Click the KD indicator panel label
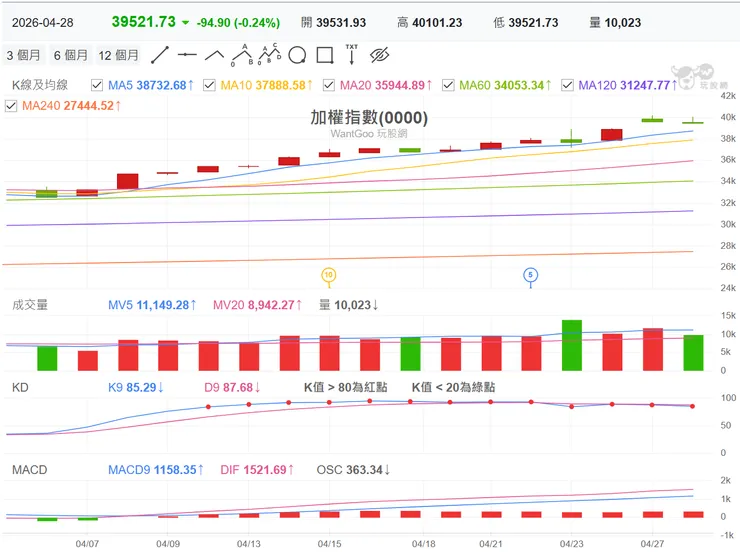Viewport: 740px width, 552px height. pyautogui.click(x=20, y=387)
